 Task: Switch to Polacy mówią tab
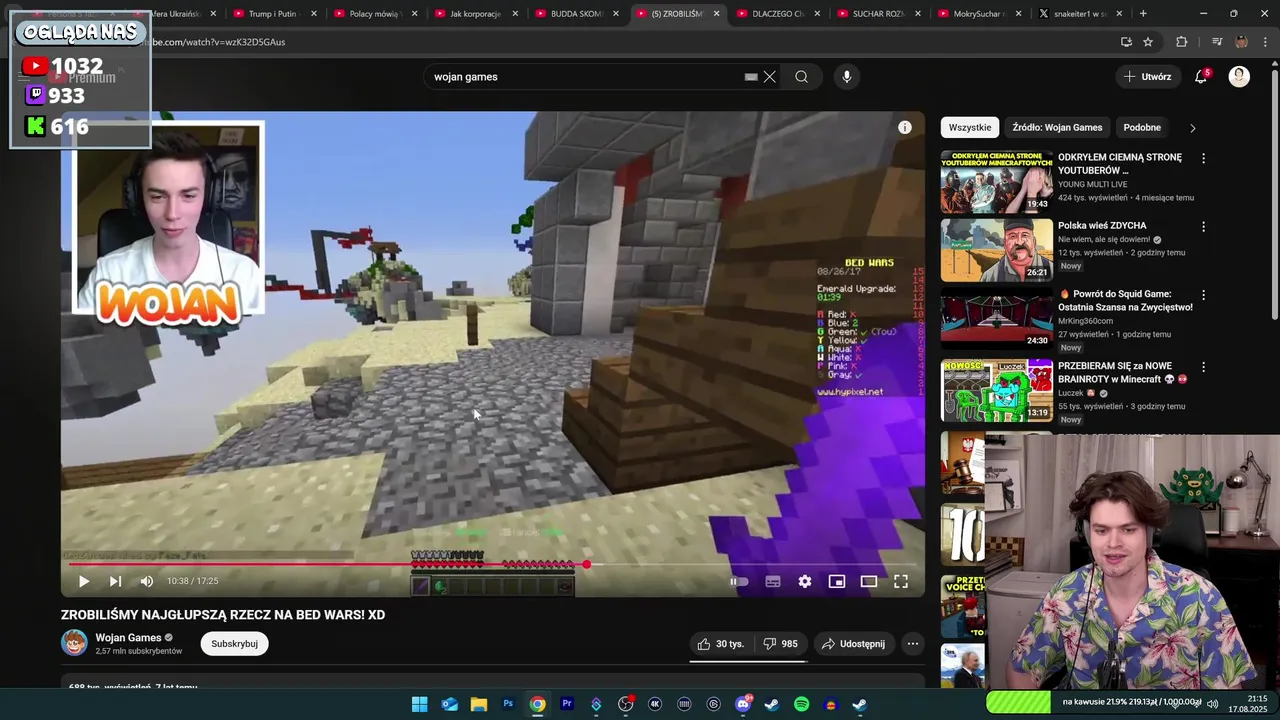point(374,14)
